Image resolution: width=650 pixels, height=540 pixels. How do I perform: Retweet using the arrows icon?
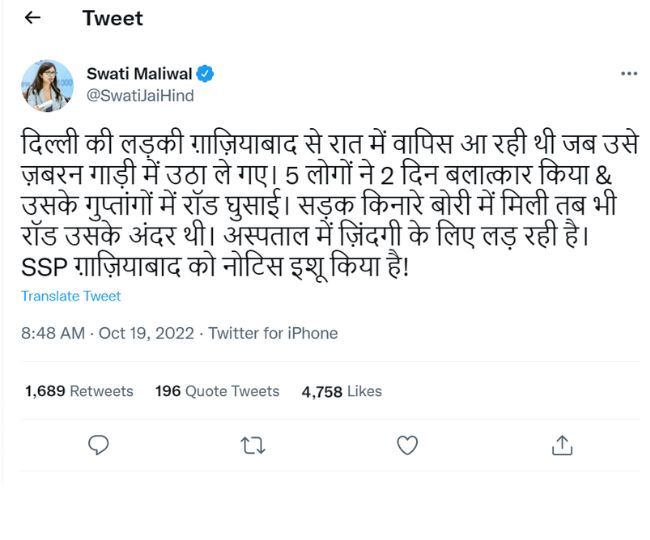tap(253, 446)
